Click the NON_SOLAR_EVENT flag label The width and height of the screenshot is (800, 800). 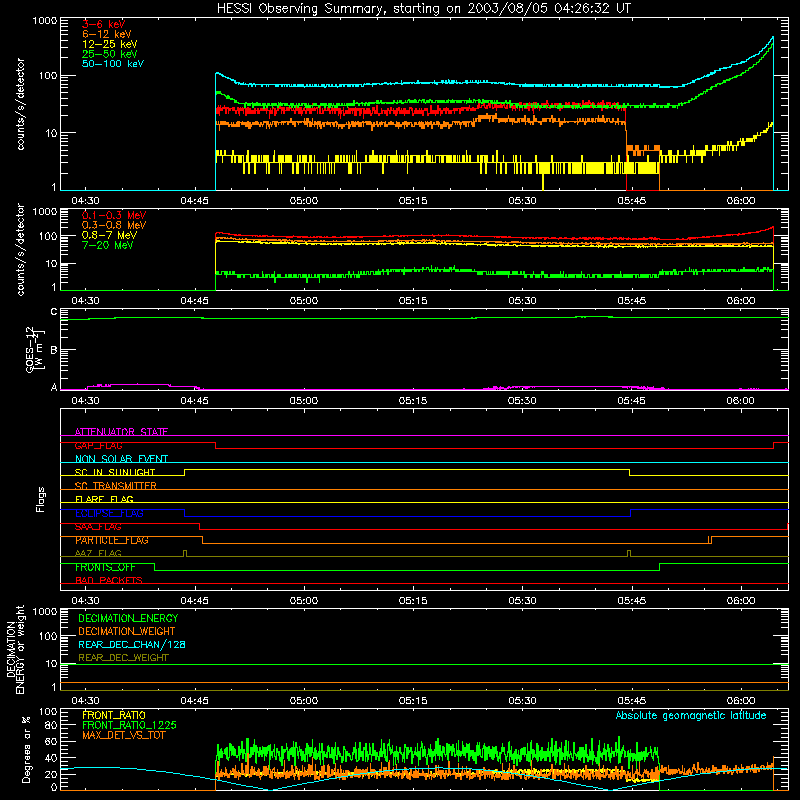pyautogui.click(x=121, y=459)
